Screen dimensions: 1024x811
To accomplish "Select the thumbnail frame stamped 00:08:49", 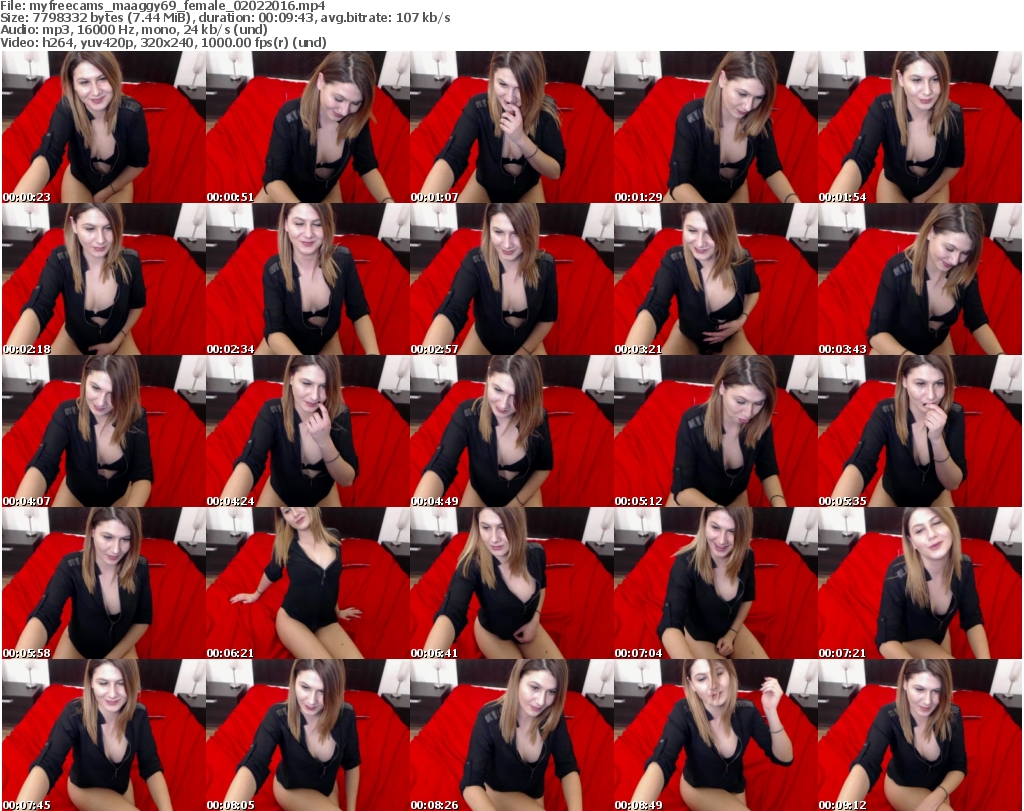I will point(716,735).
